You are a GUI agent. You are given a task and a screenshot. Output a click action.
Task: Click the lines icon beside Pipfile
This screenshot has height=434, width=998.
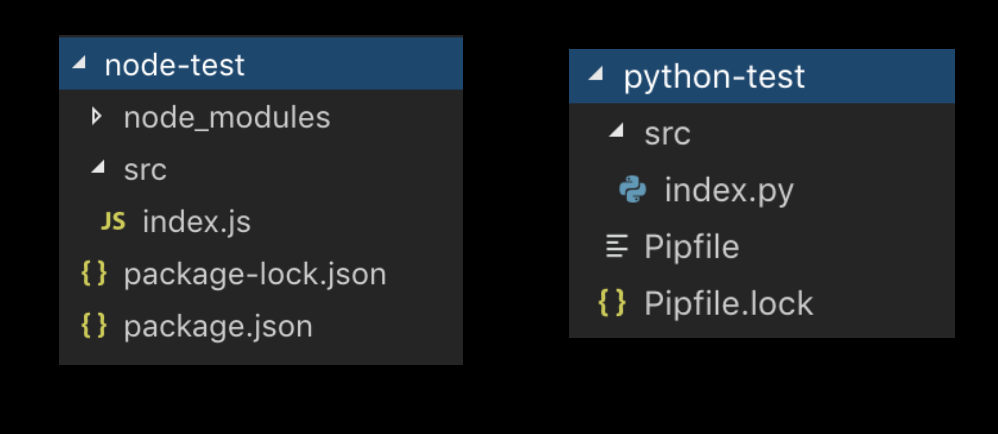coord(617,247)
